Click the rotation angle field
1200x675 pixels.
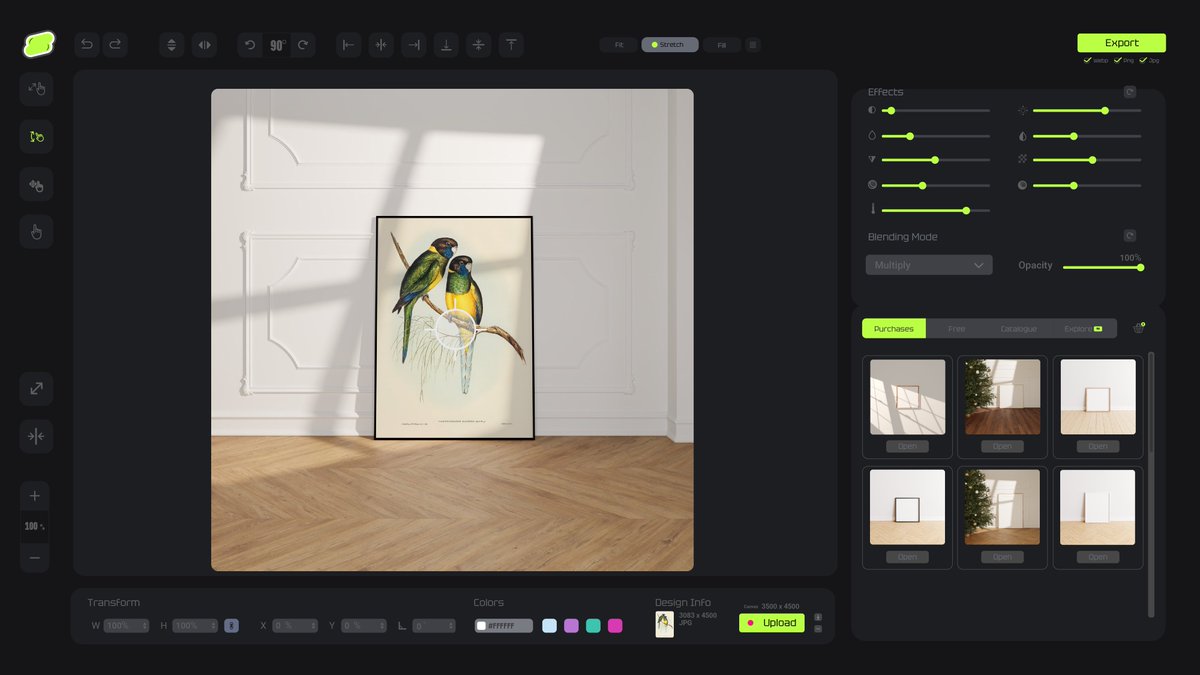[x=433, y=625]
